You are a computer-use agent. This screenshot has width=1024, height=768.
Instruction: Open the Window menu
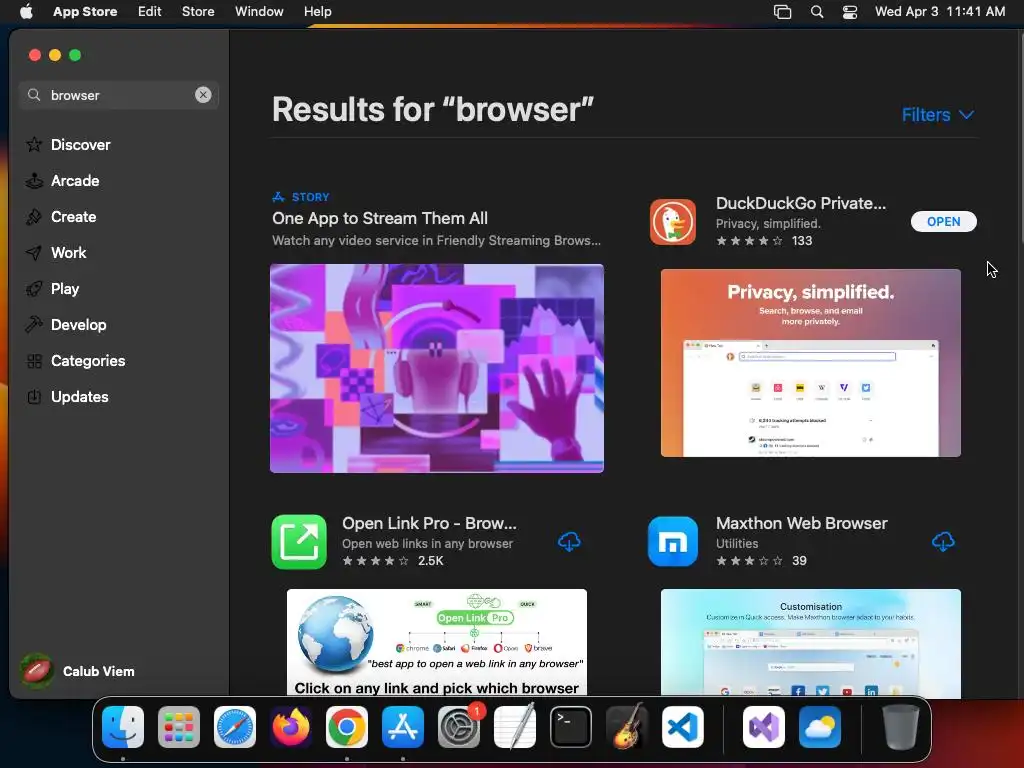[259, 12]
